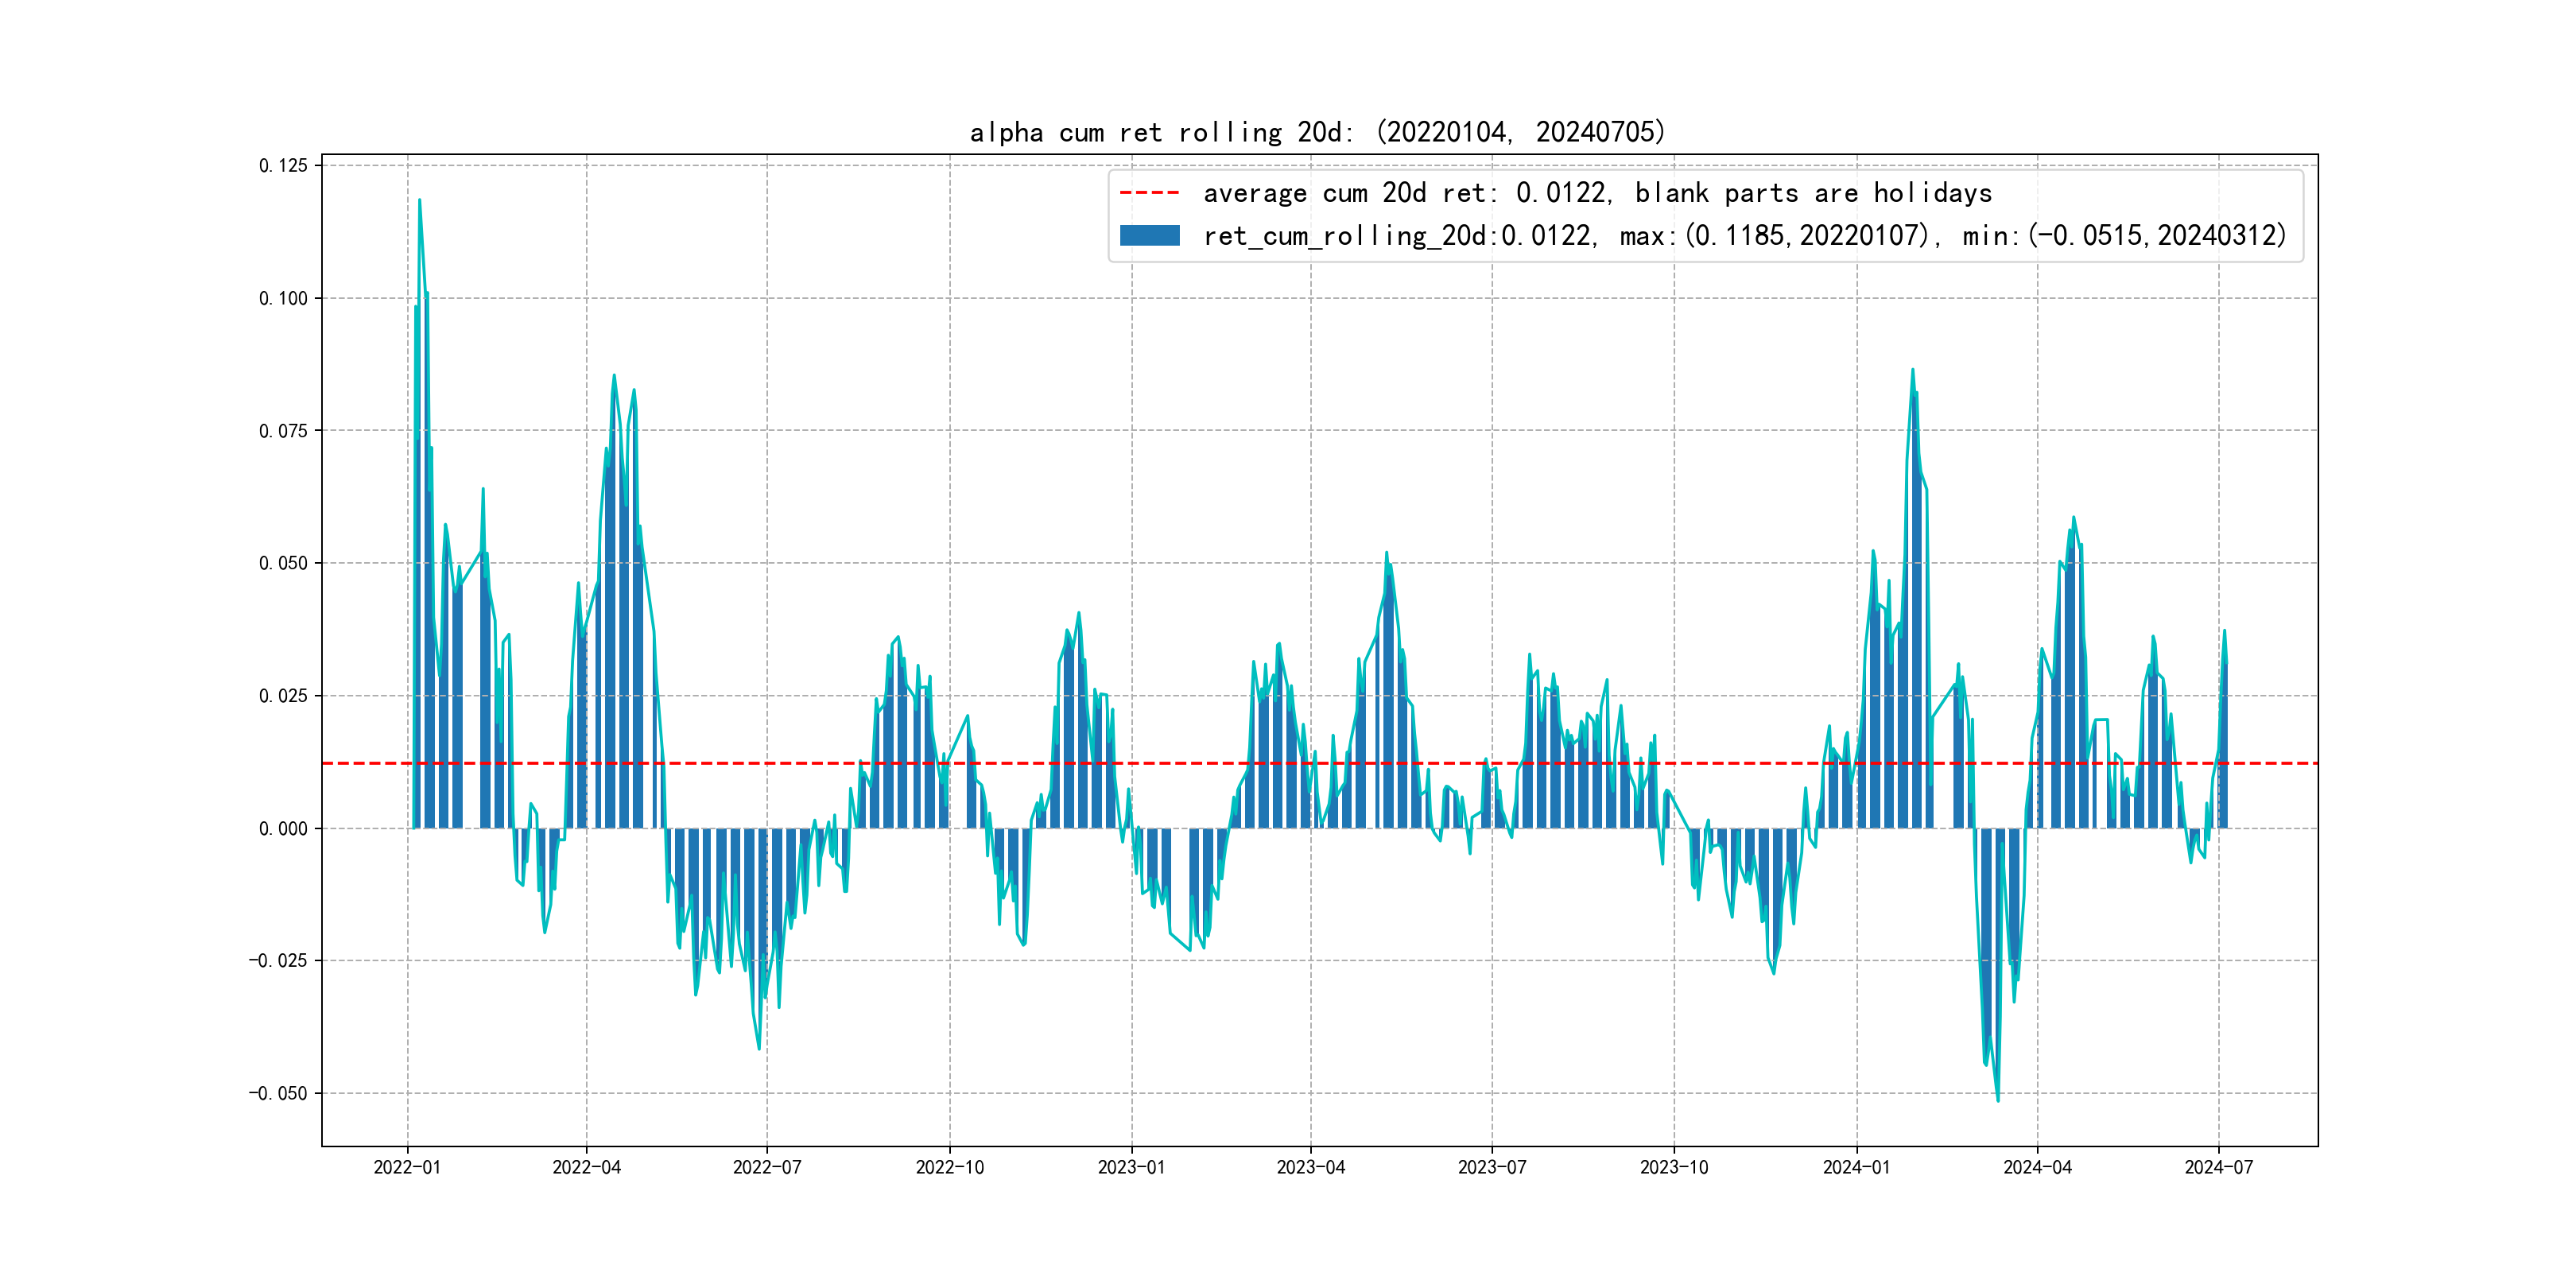Click the 2023-10 x-axis label
Viewport: 2576px width, 1288px height.
click(1674, 1167)
